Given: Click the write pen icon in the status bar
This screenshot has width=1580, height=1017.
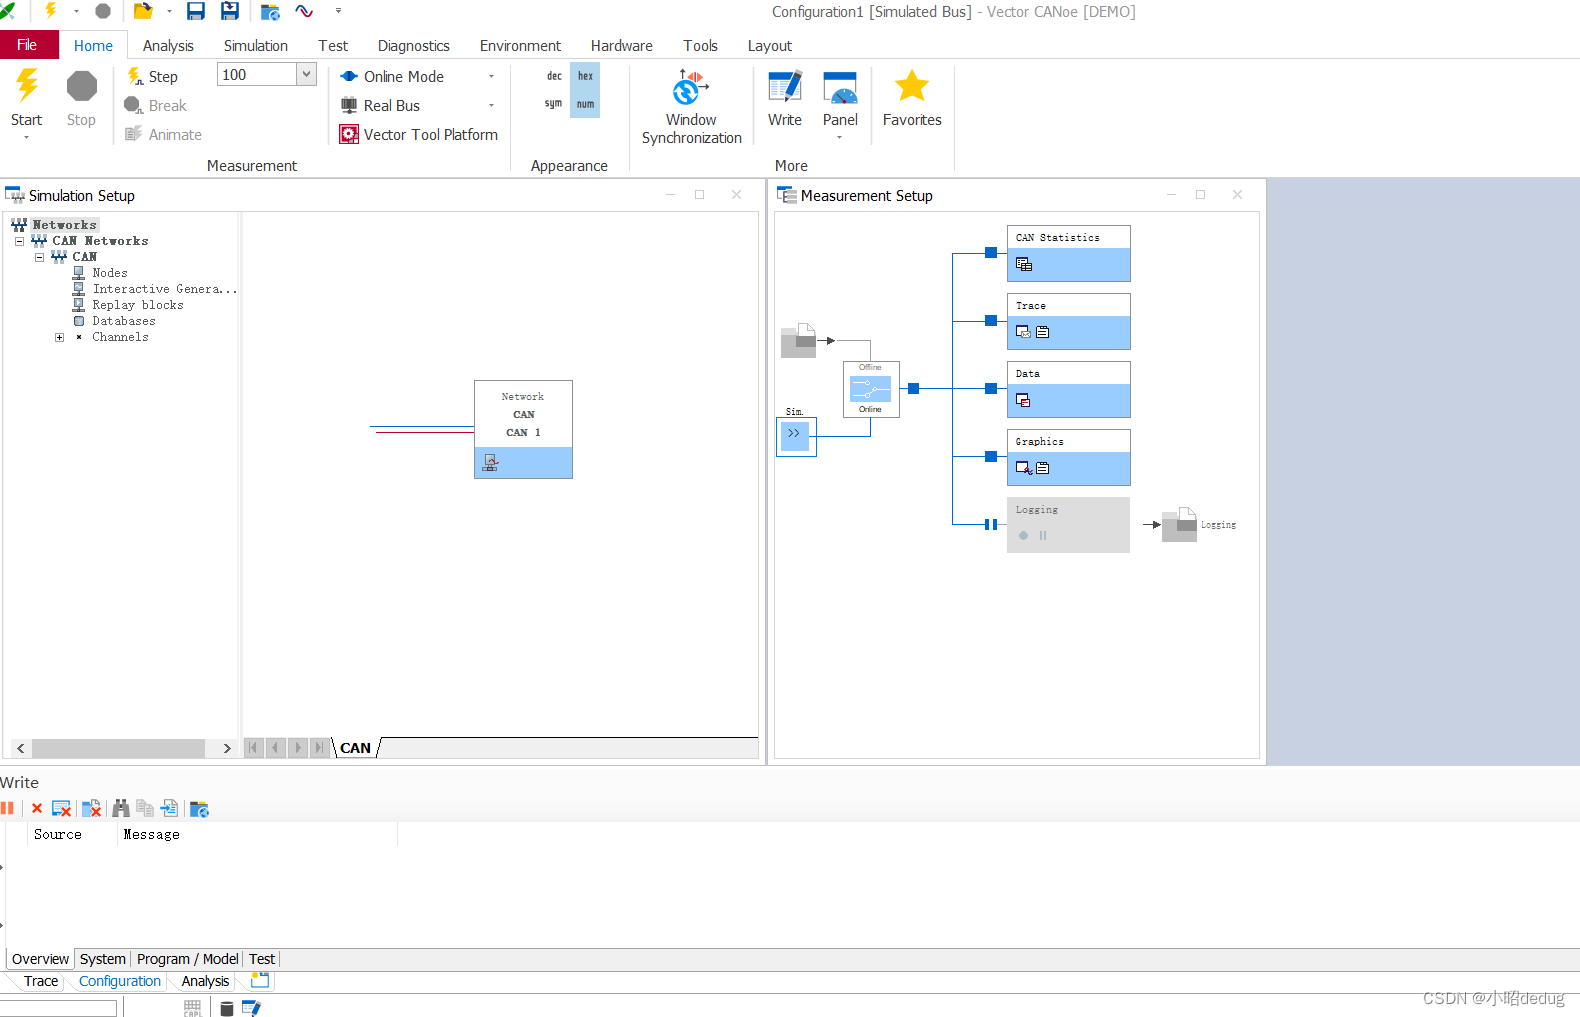Looking at the screenshot, I should coord(251,1008).
